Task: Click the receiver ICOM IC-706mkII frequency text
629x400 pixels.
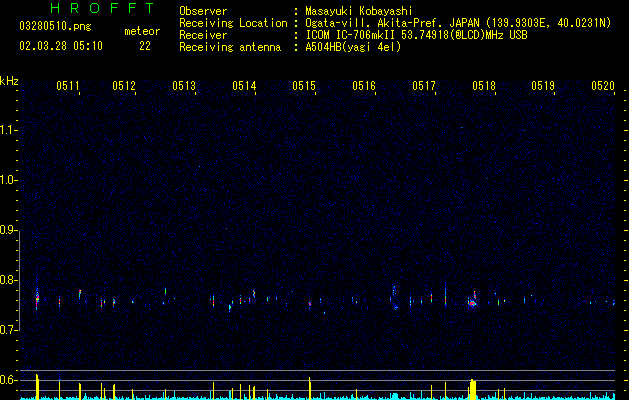Action: pos(416,35)
